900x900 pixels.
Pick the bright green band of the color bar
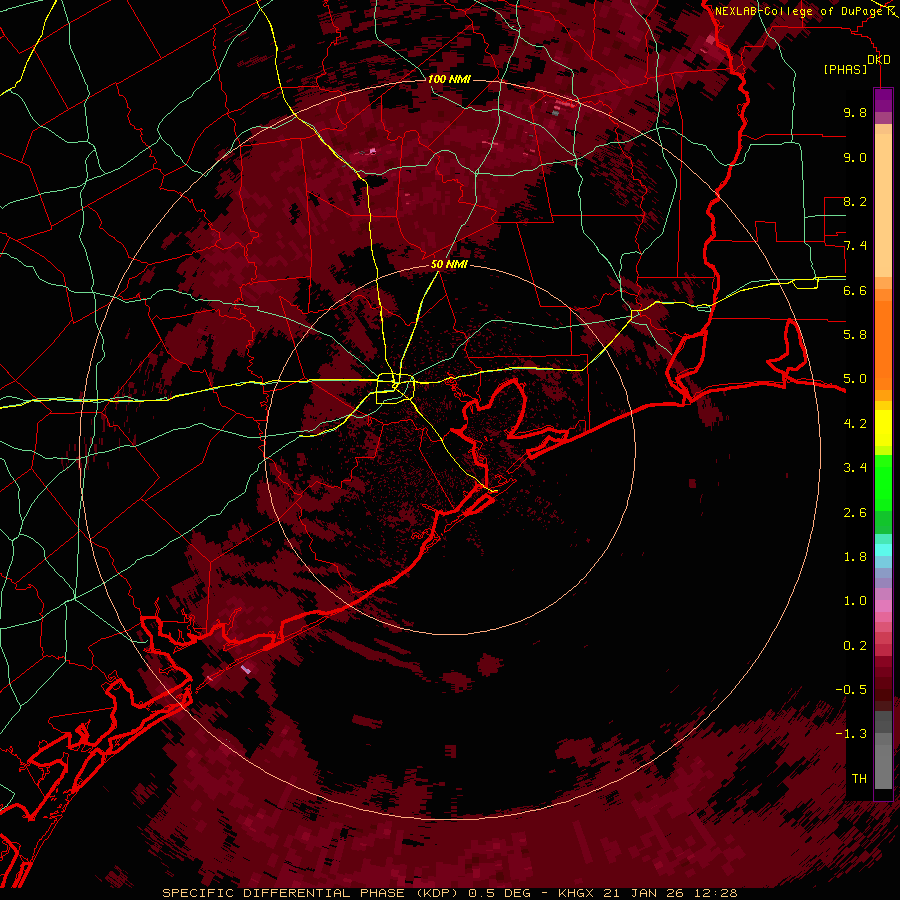coord(883,482)
